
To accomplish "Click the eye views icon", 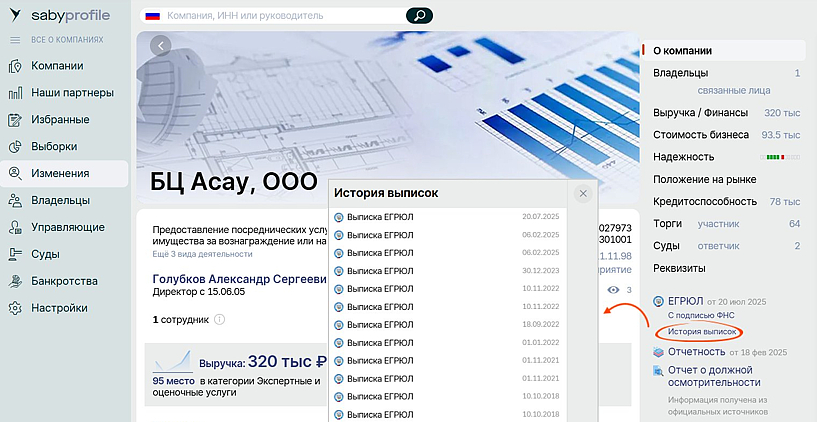I will click(613, 290).
